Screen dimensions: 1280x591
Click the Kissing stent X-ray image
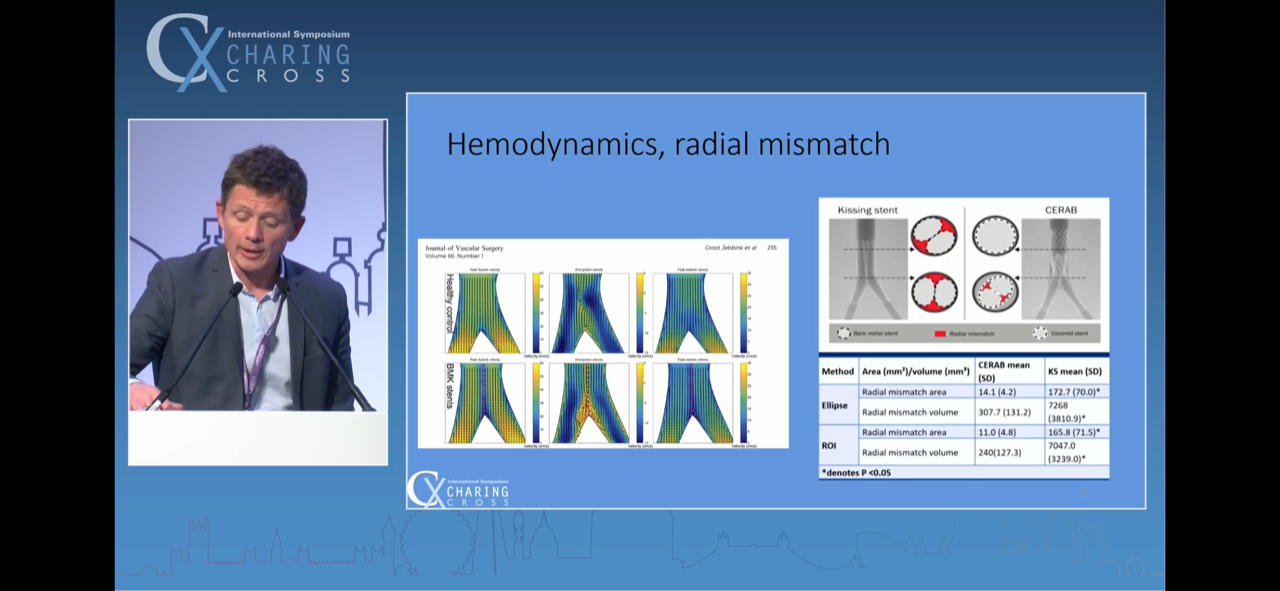pos(869,268)
